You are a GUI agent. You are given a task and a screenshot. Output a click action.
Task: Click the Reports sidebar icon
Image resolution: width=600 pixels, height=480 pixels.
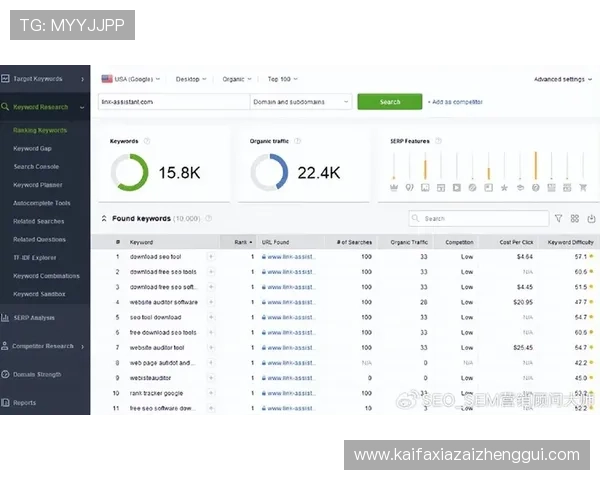click(x=5, y=403)
